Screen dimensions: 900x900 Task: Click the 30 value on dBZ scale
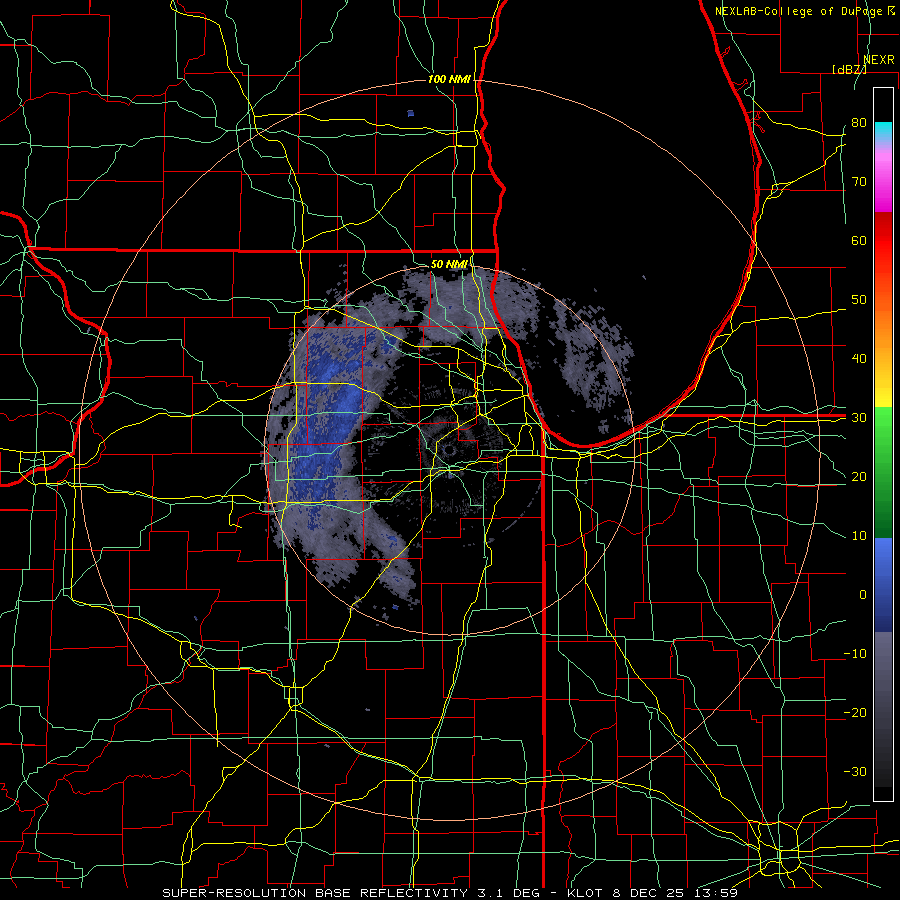point(859,418)
